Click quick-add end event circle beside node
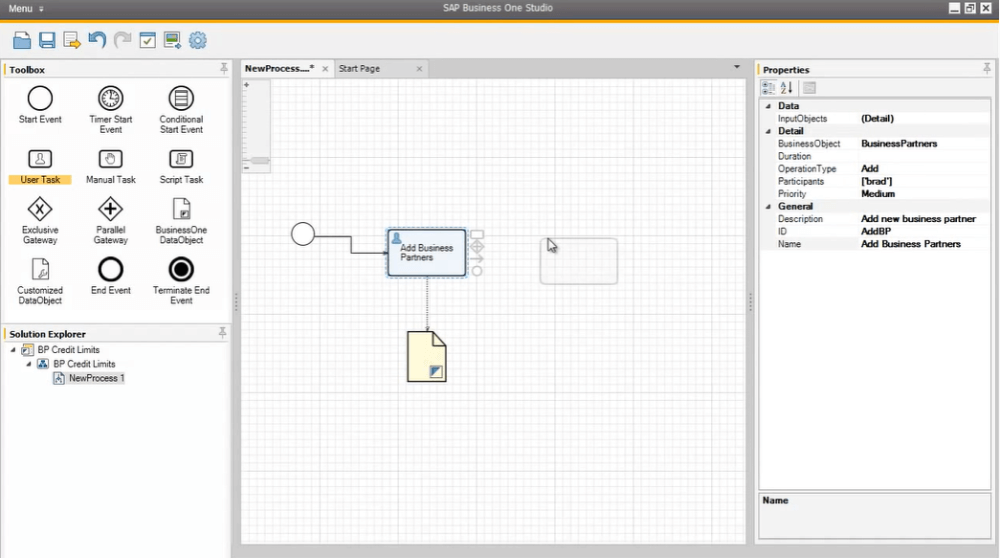1000x558 pixels. pos(477,271)
